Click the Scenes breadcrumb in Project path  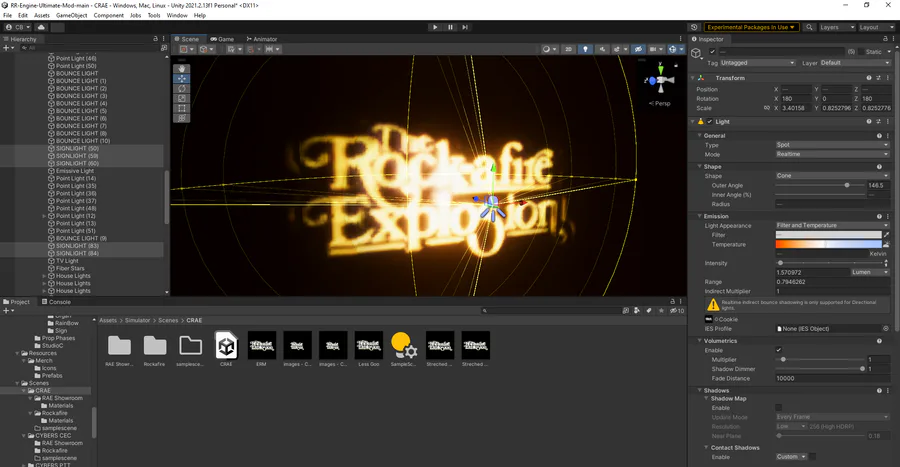[x=168, y=321]
